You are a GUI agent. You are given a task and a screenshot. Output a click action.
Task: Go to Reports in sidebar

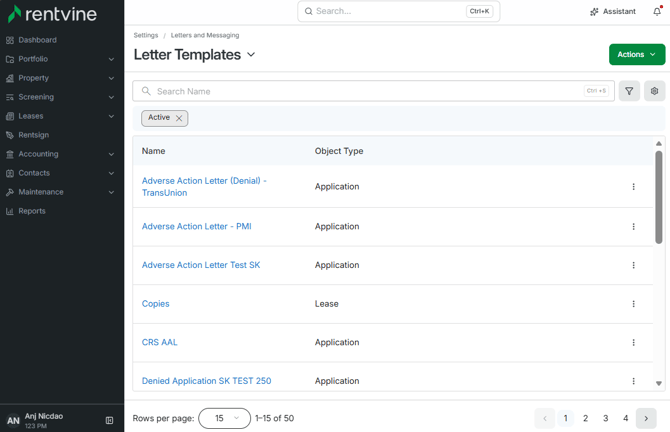pyautogui.click(x=32, y=211)
